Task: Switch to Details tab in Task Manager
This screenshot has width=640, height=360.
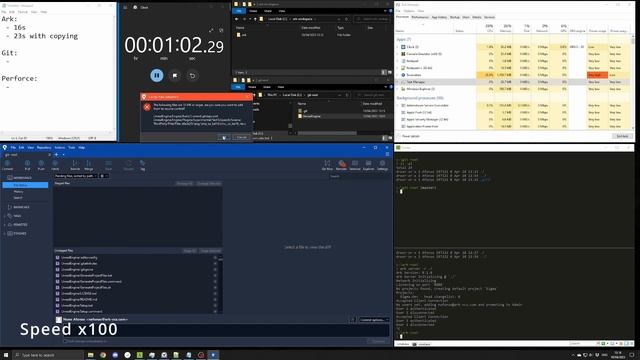Action: coord(477,17)
